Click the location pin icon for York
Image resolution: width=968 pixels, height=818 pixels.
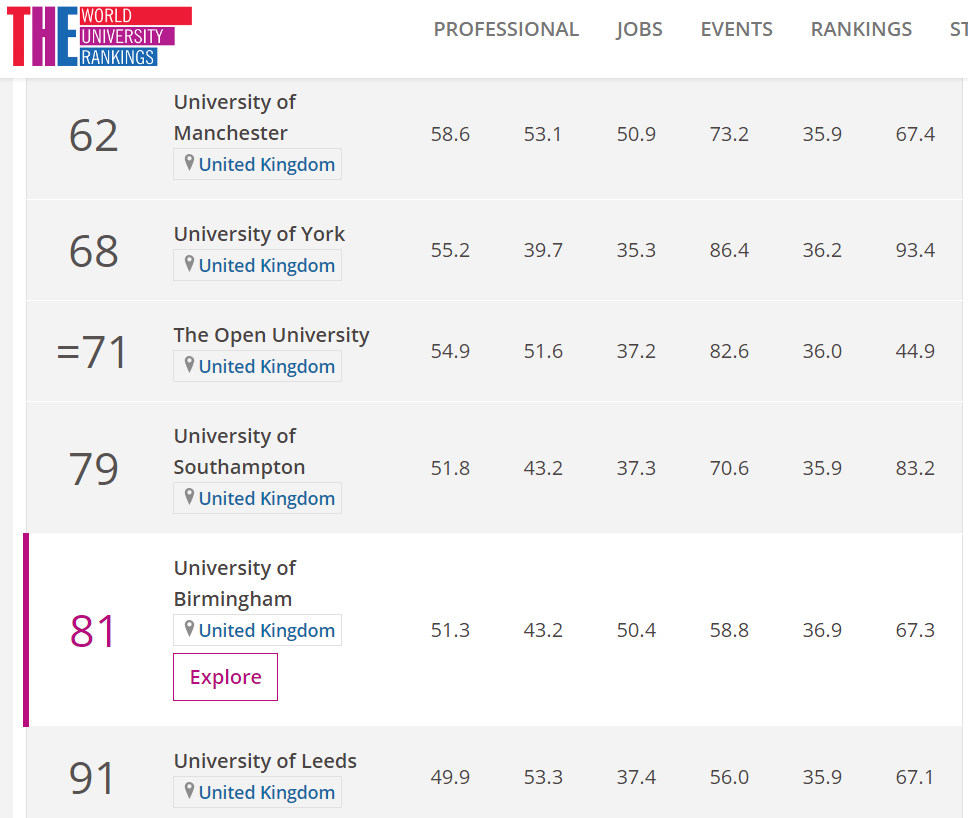(190, 264)
